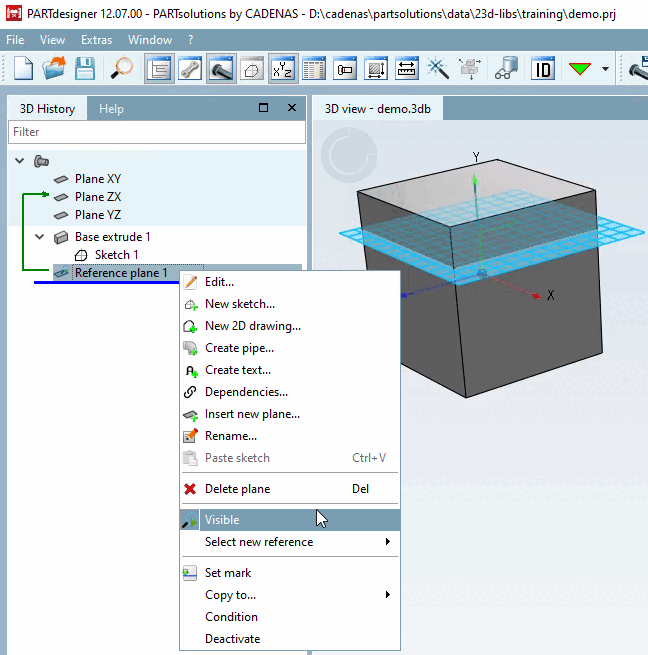Open the File menu
The height and width of the screenshot is (655, 648).
point(15,40)
